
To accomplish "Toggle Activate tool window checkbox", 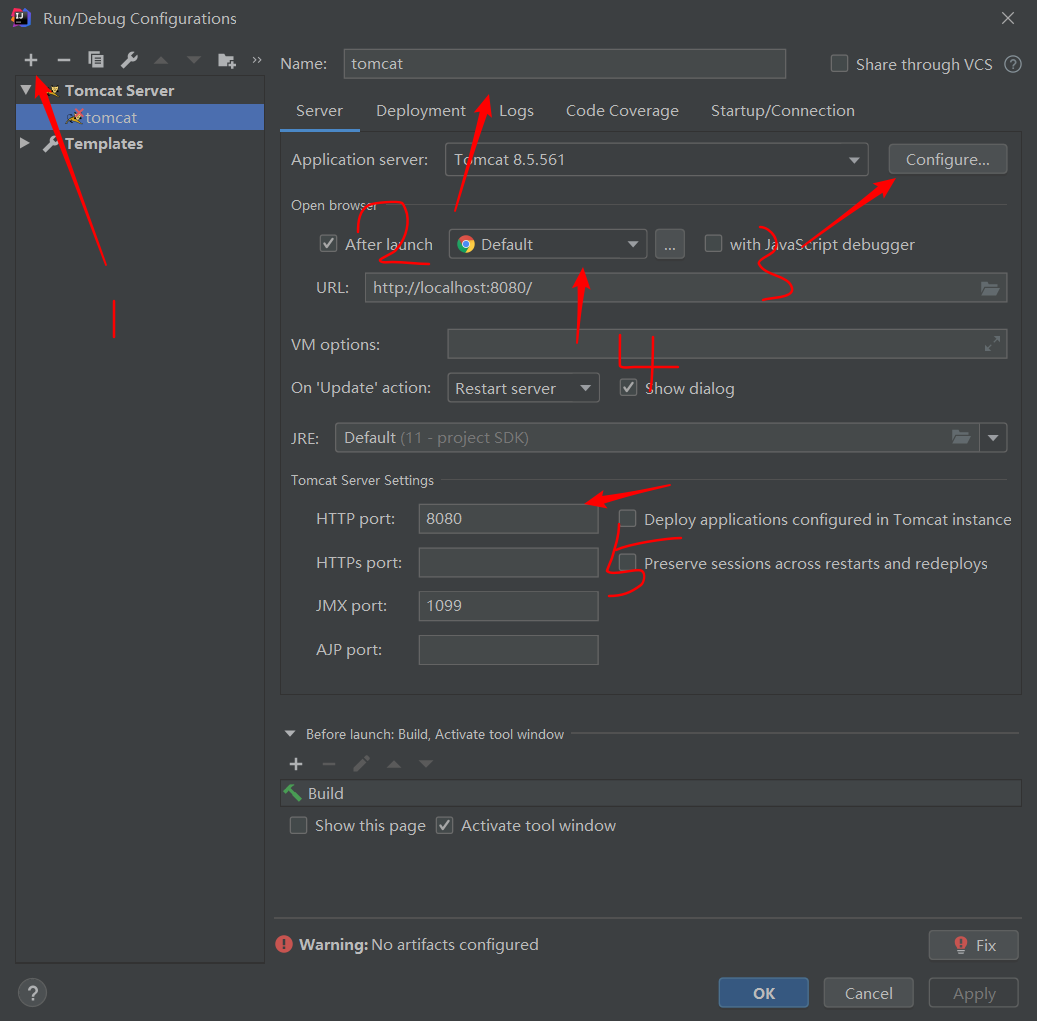I will pos(444,825).
